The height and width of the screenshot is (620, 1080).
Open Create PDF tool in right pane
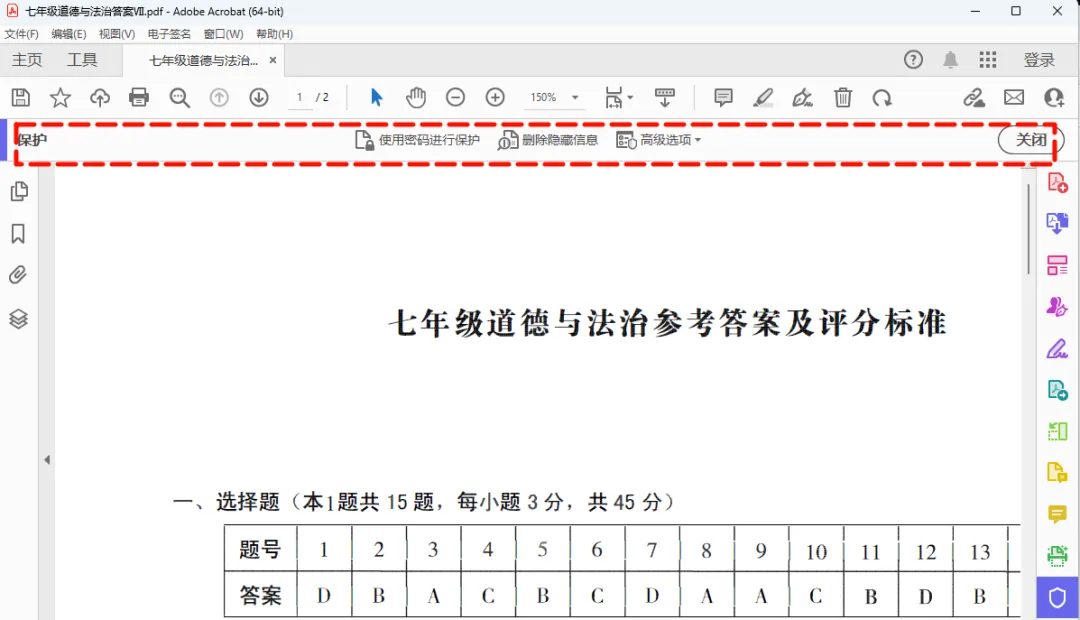pos(1057,183)
